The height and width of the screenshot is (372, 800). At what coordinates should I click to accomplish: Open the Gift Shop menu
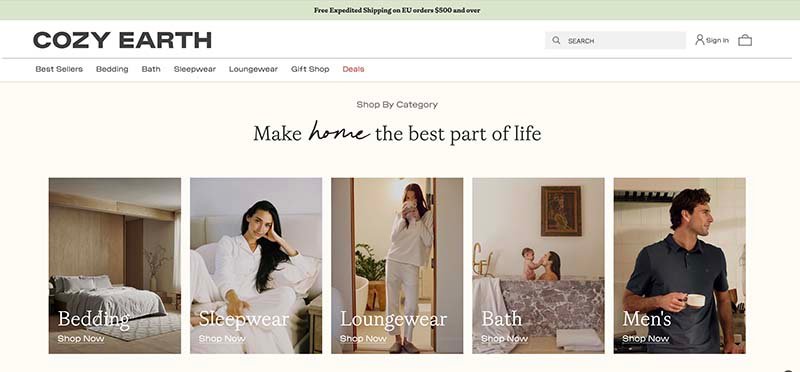pos(310,69)
